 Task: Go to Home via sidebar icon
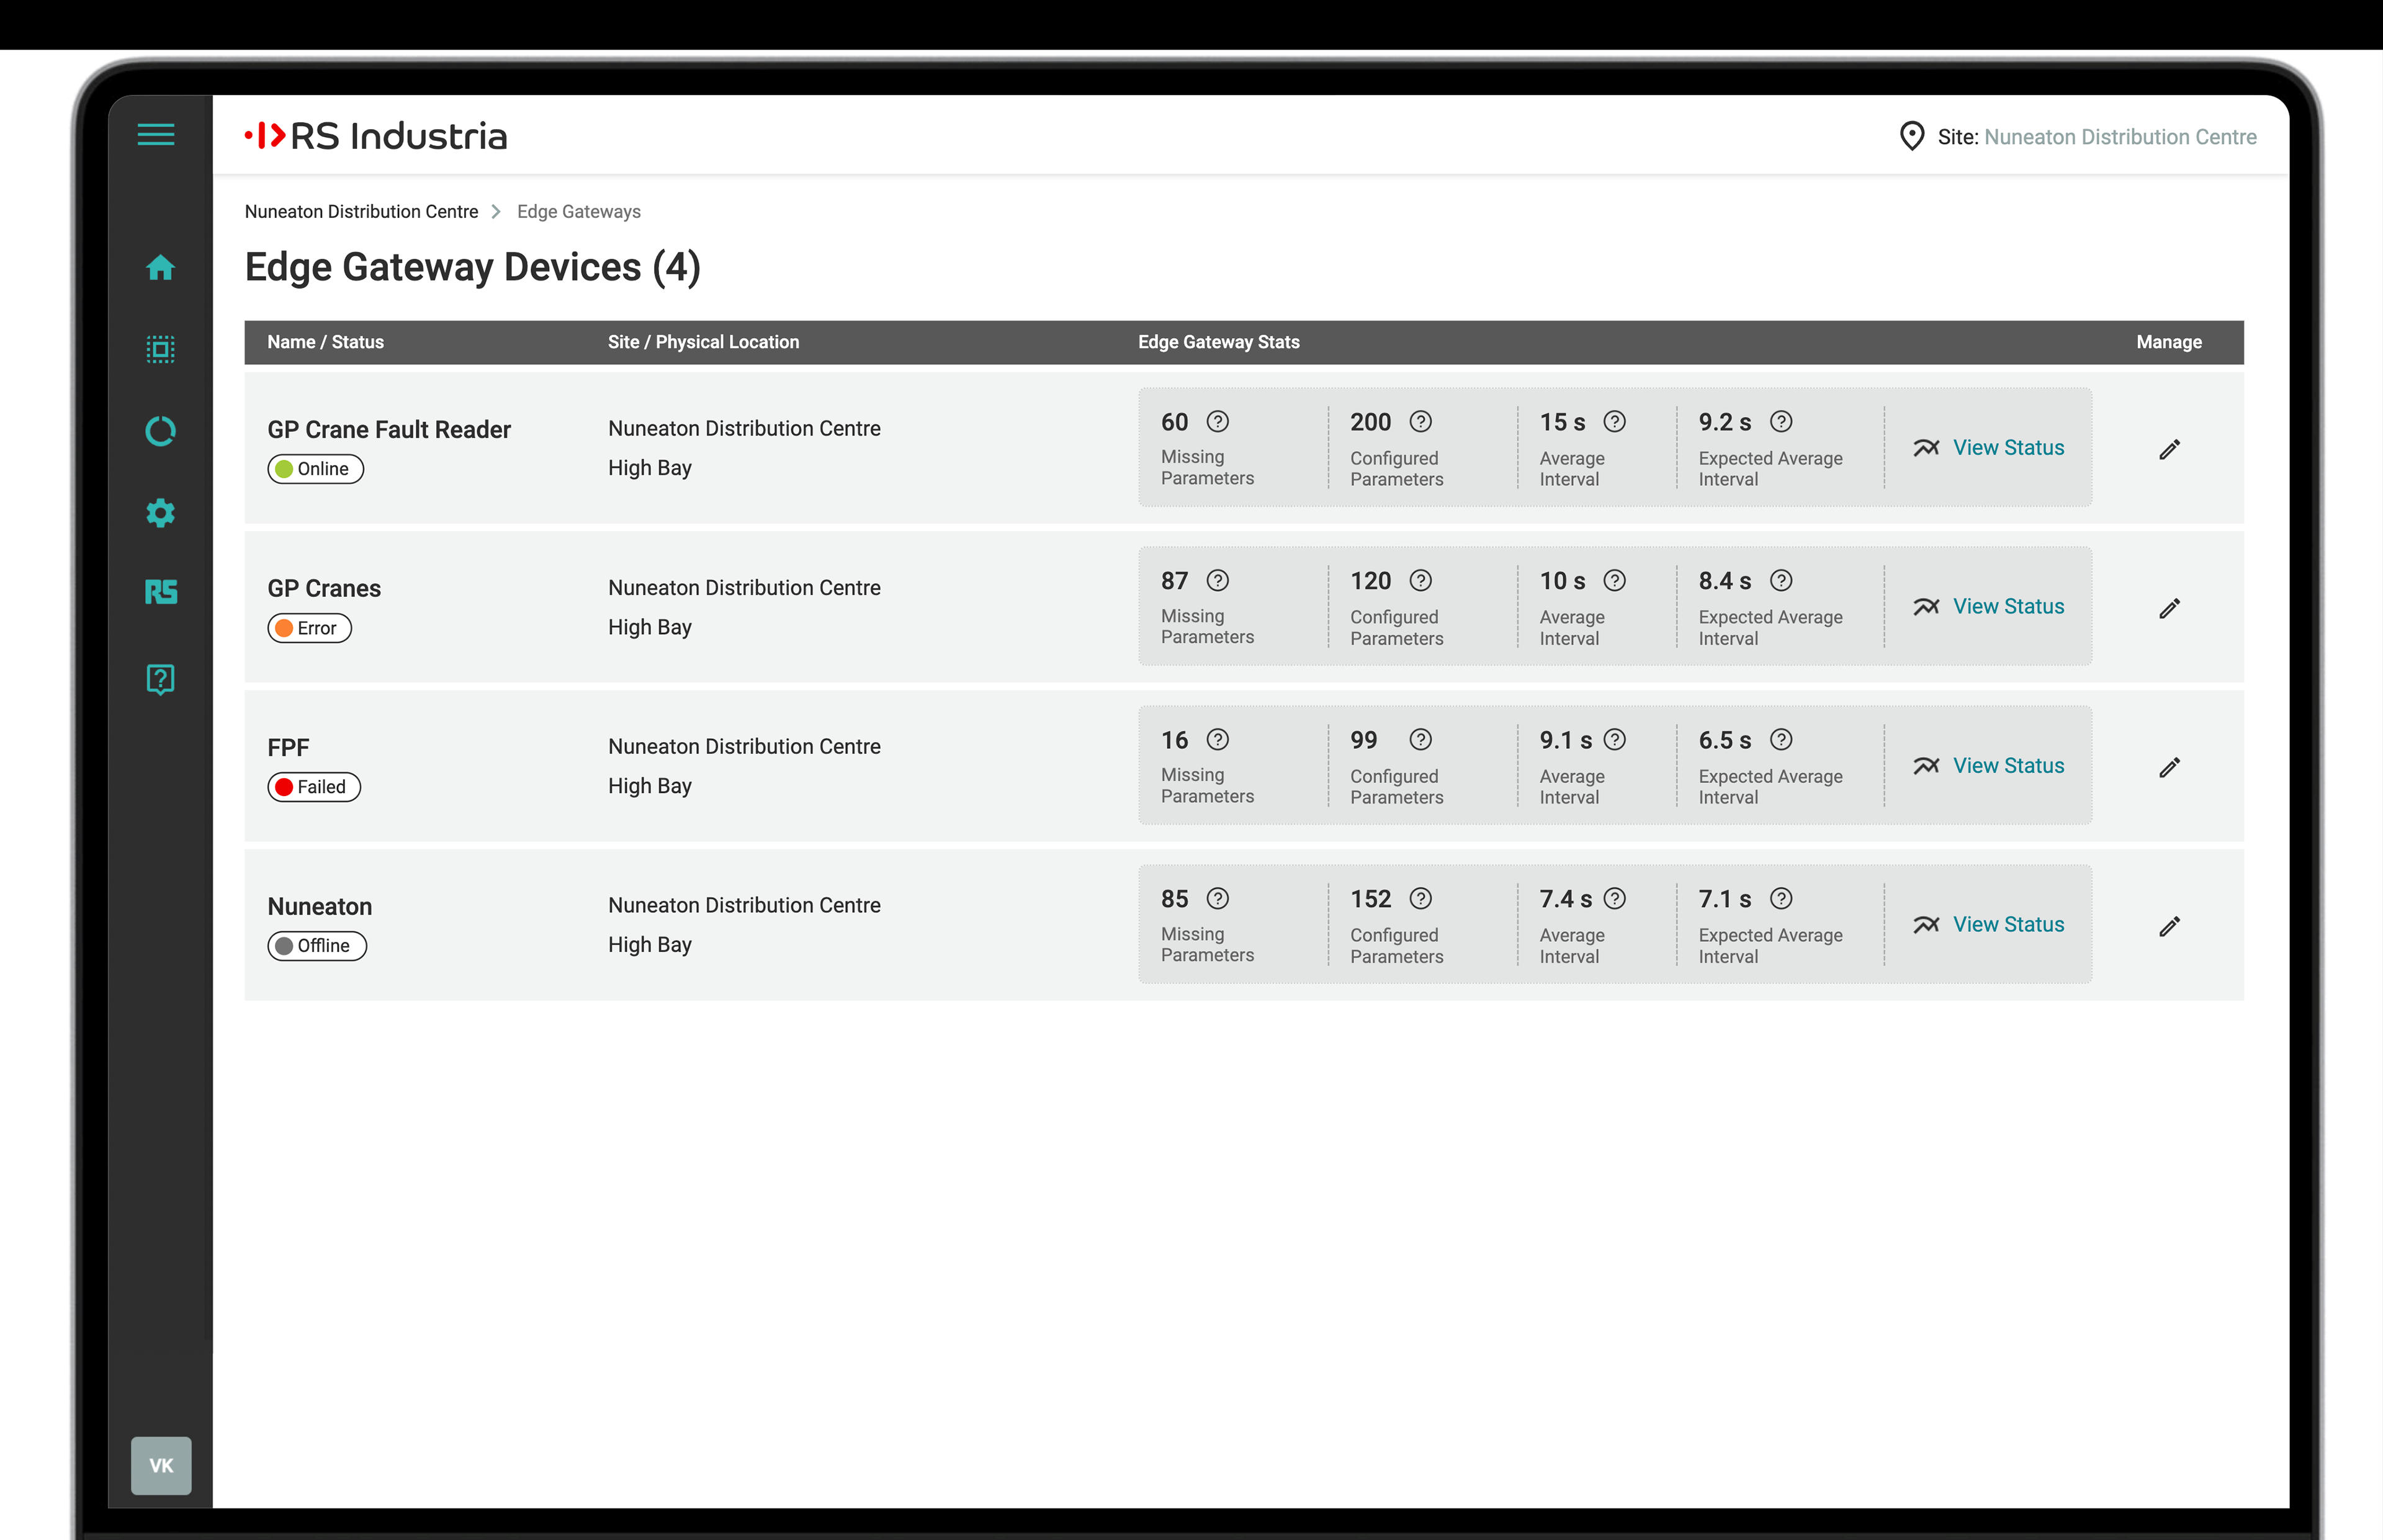(x=160, y=267)
